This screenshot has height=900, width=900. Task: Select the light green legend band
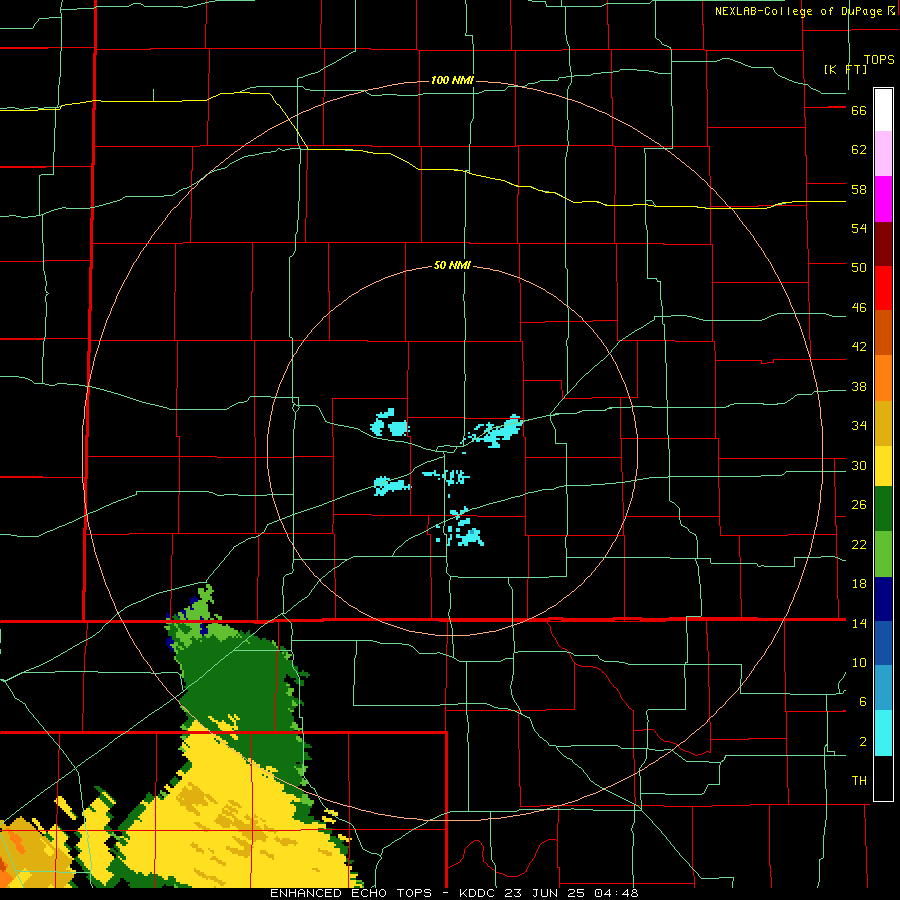click(x=883, y=554)
